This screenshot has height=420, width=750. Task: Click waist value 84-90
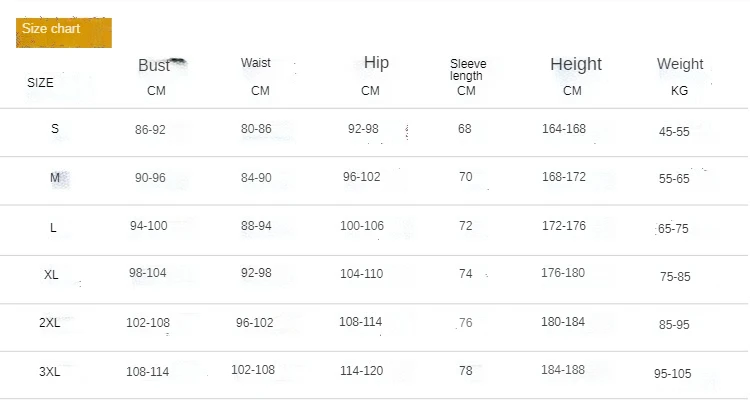tap(256, 178)
